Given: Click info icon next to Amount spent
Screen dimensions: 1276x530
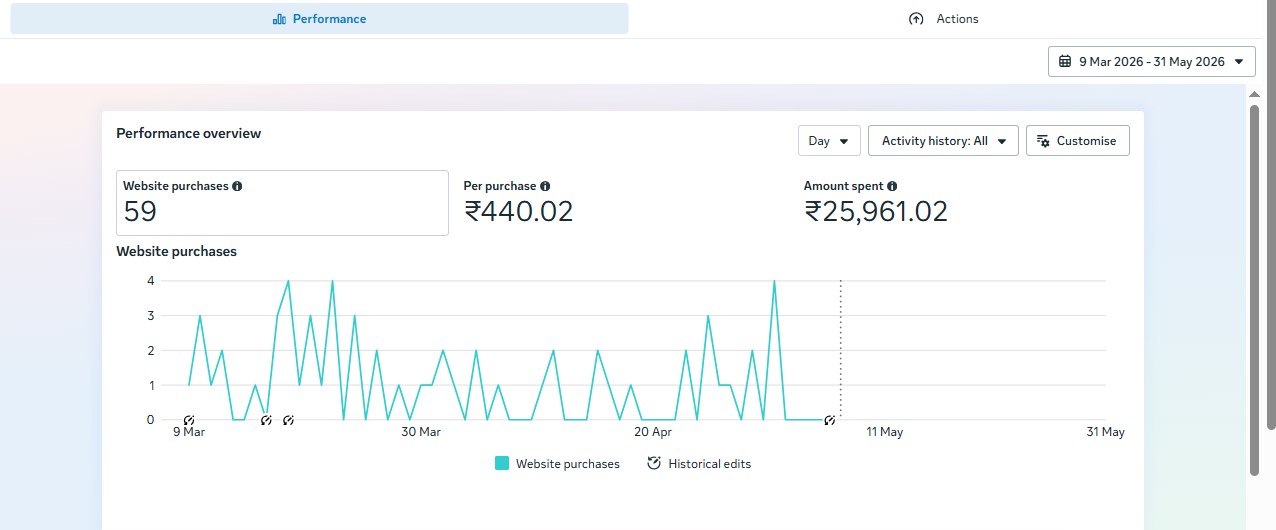Looking at the screenshot, I should [892, 186].
